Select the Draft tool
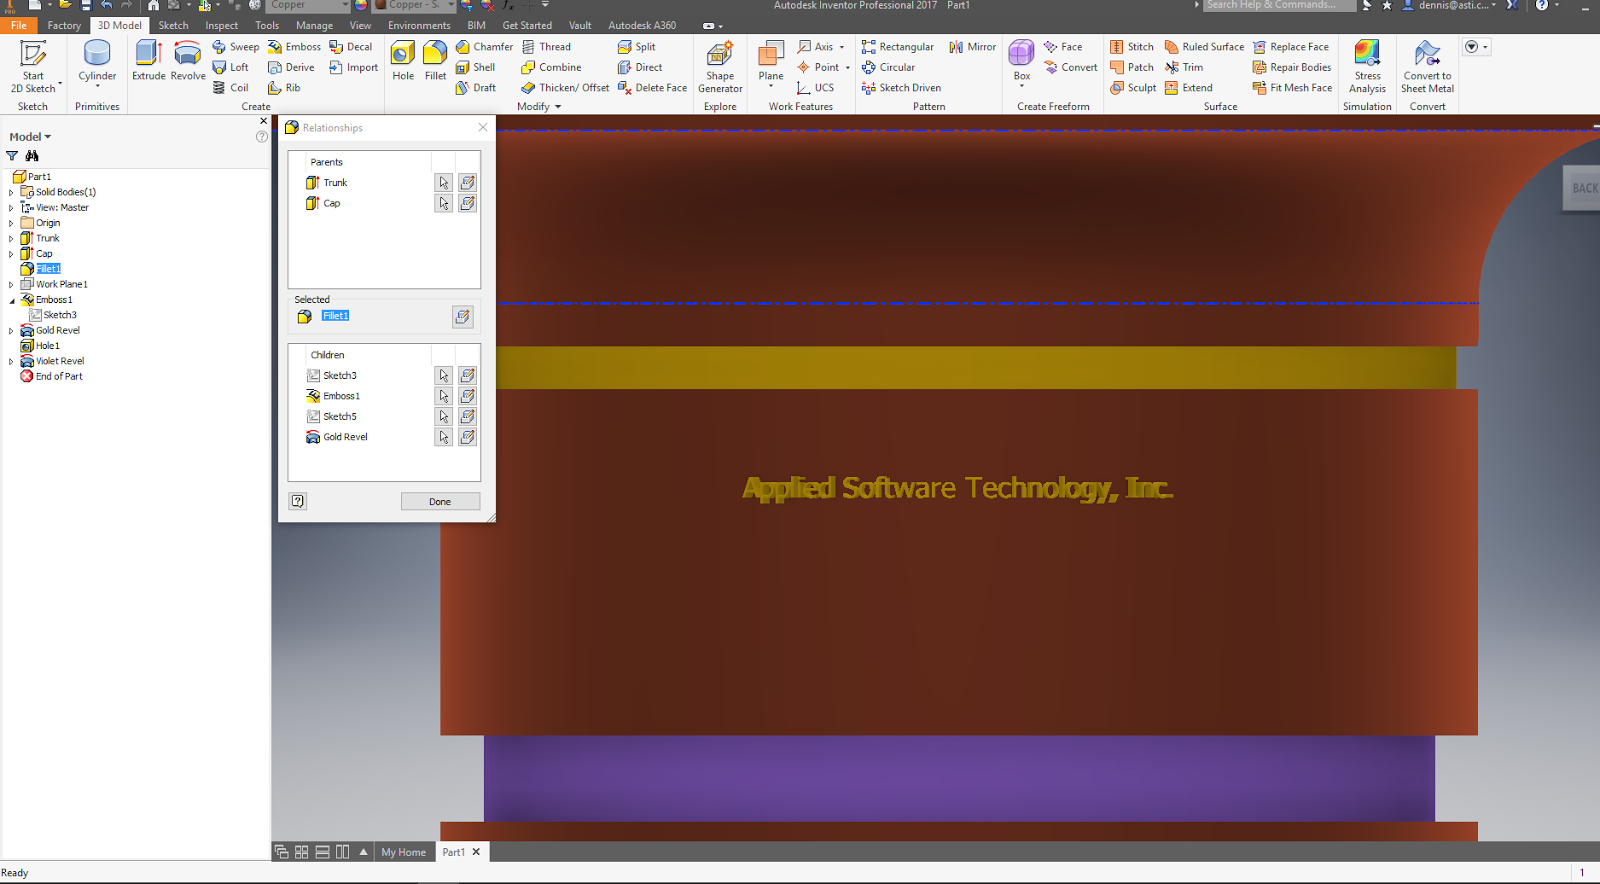The image size is (1600, 884). coord(476,88)
